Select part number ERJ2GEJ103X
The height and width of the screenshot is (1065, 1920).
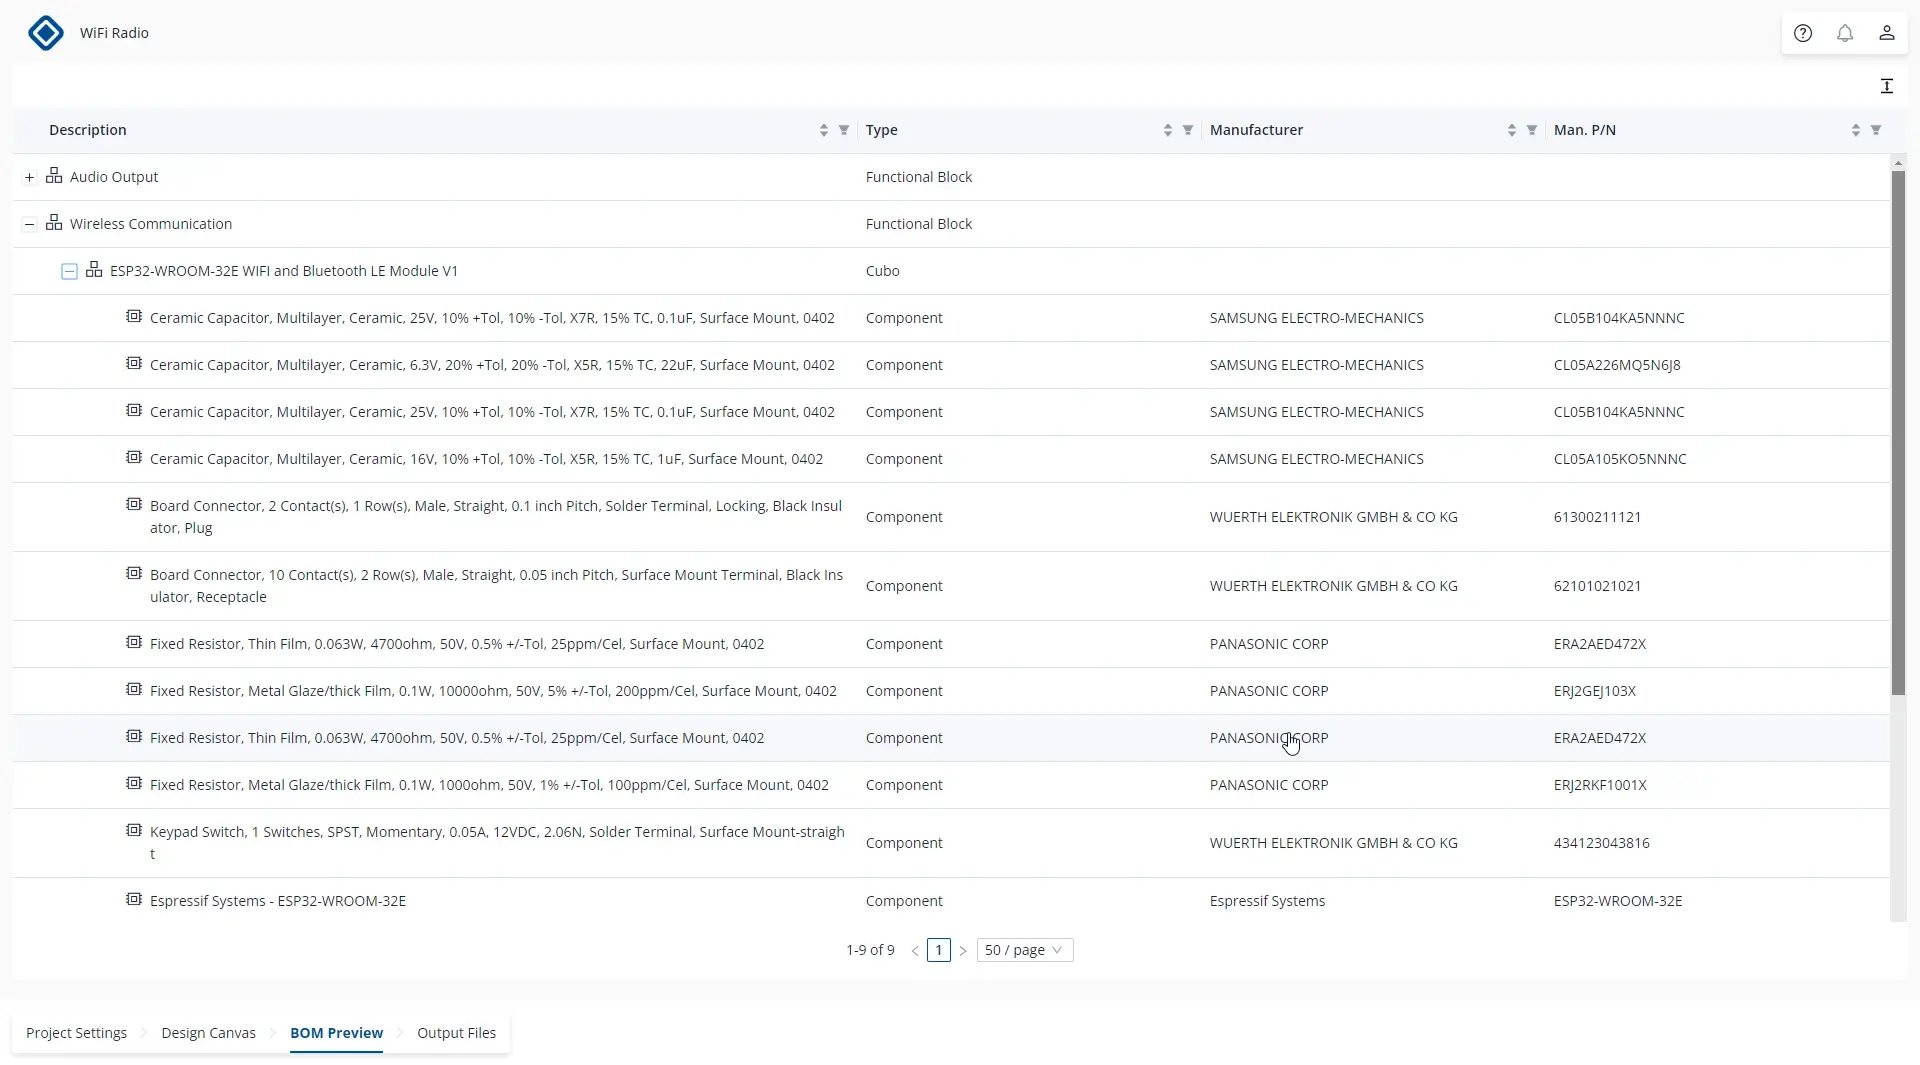click(x=1595, y=691)
